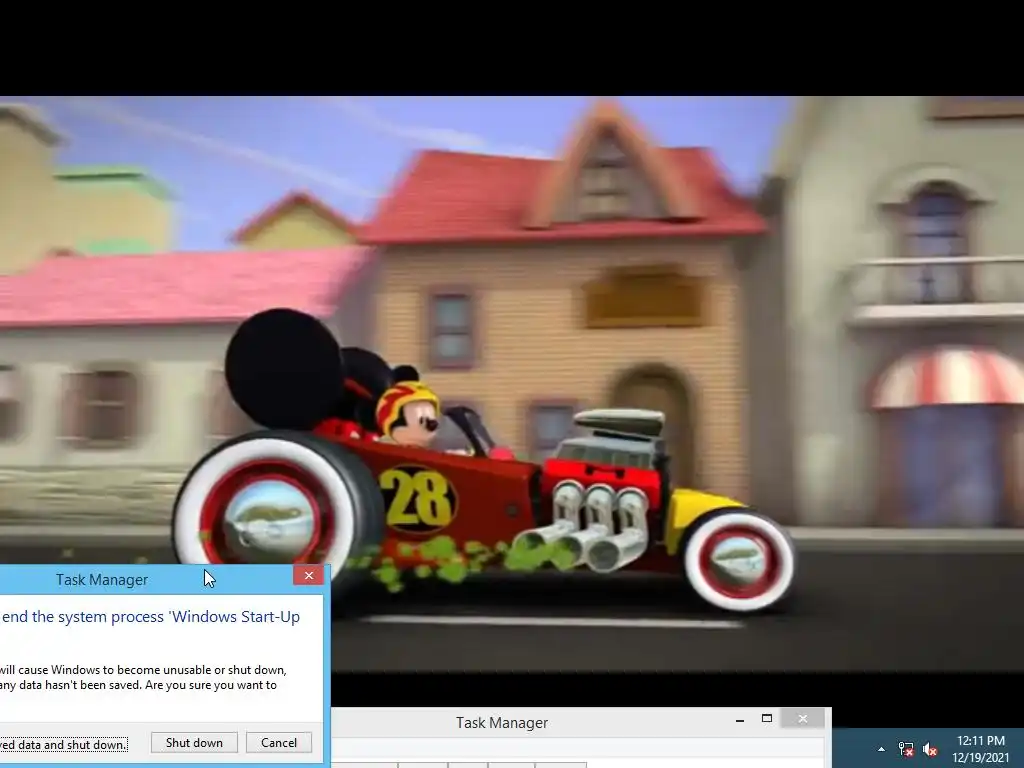The image size is (1024, 768).
Task: Close the background Task Manager window
Action: 803,718
